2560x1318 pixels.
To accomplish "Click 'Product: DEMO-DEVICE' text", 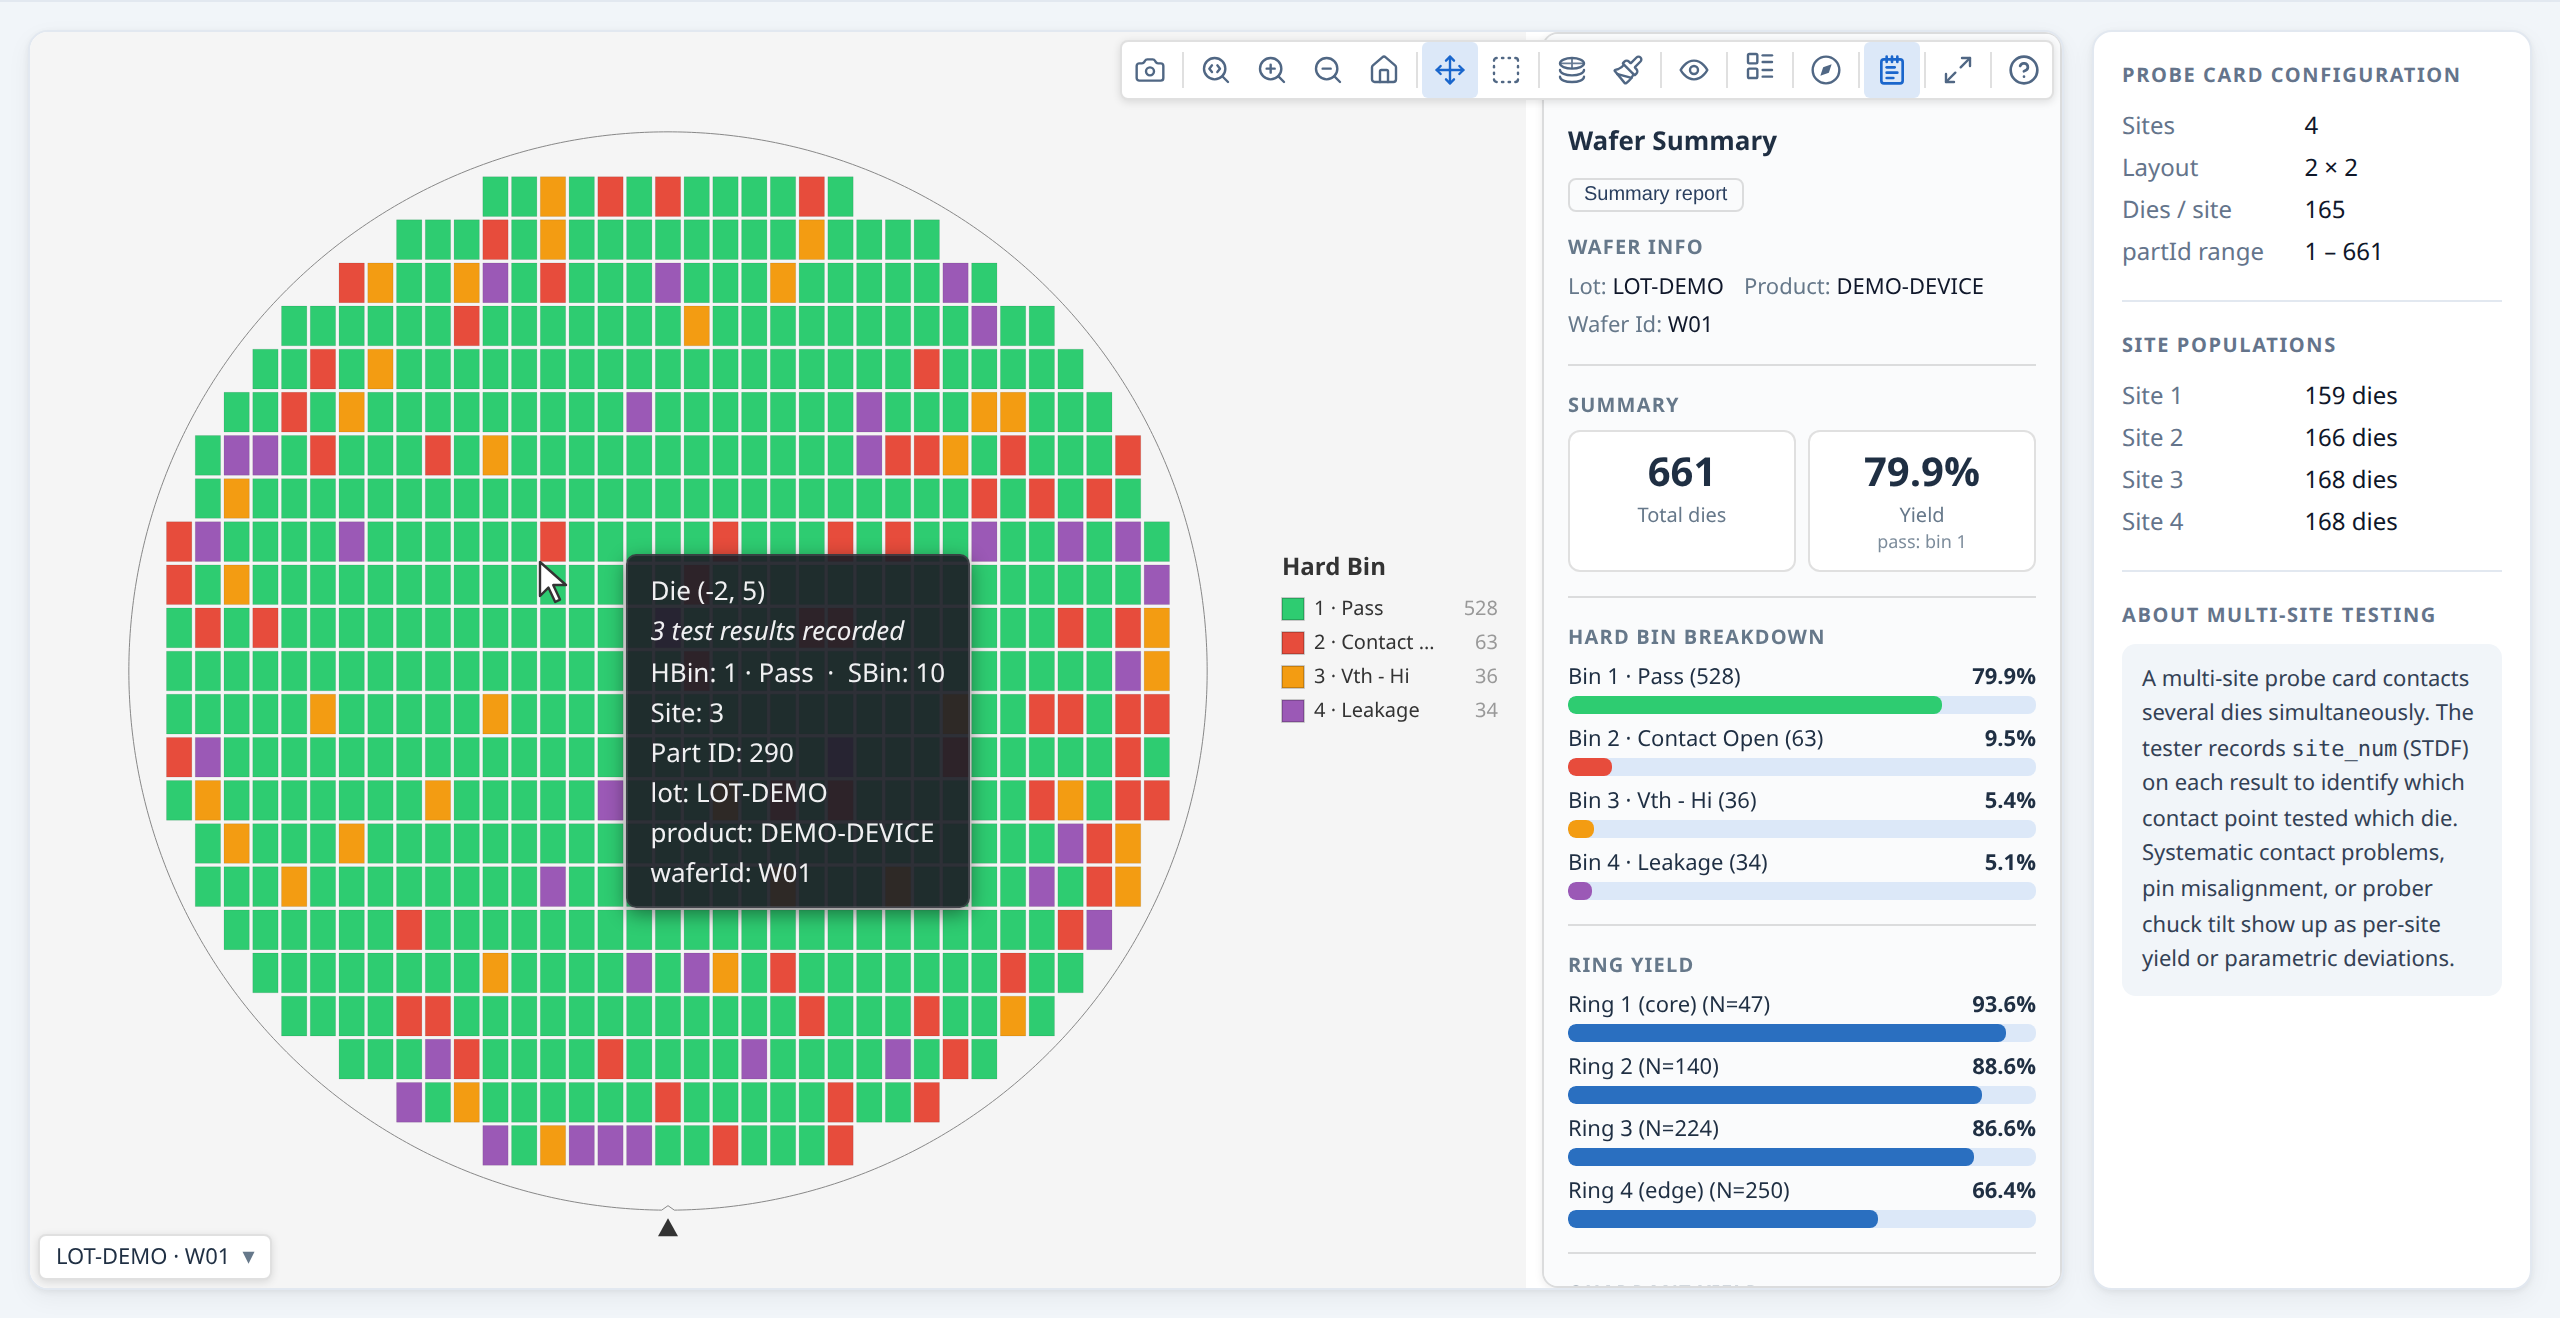I will (x=1864, y=286).
